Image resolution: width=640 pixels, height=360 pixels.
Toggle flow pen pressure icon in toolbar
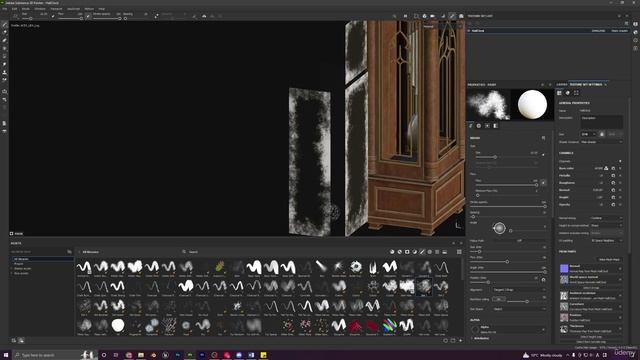click(88, 16)
